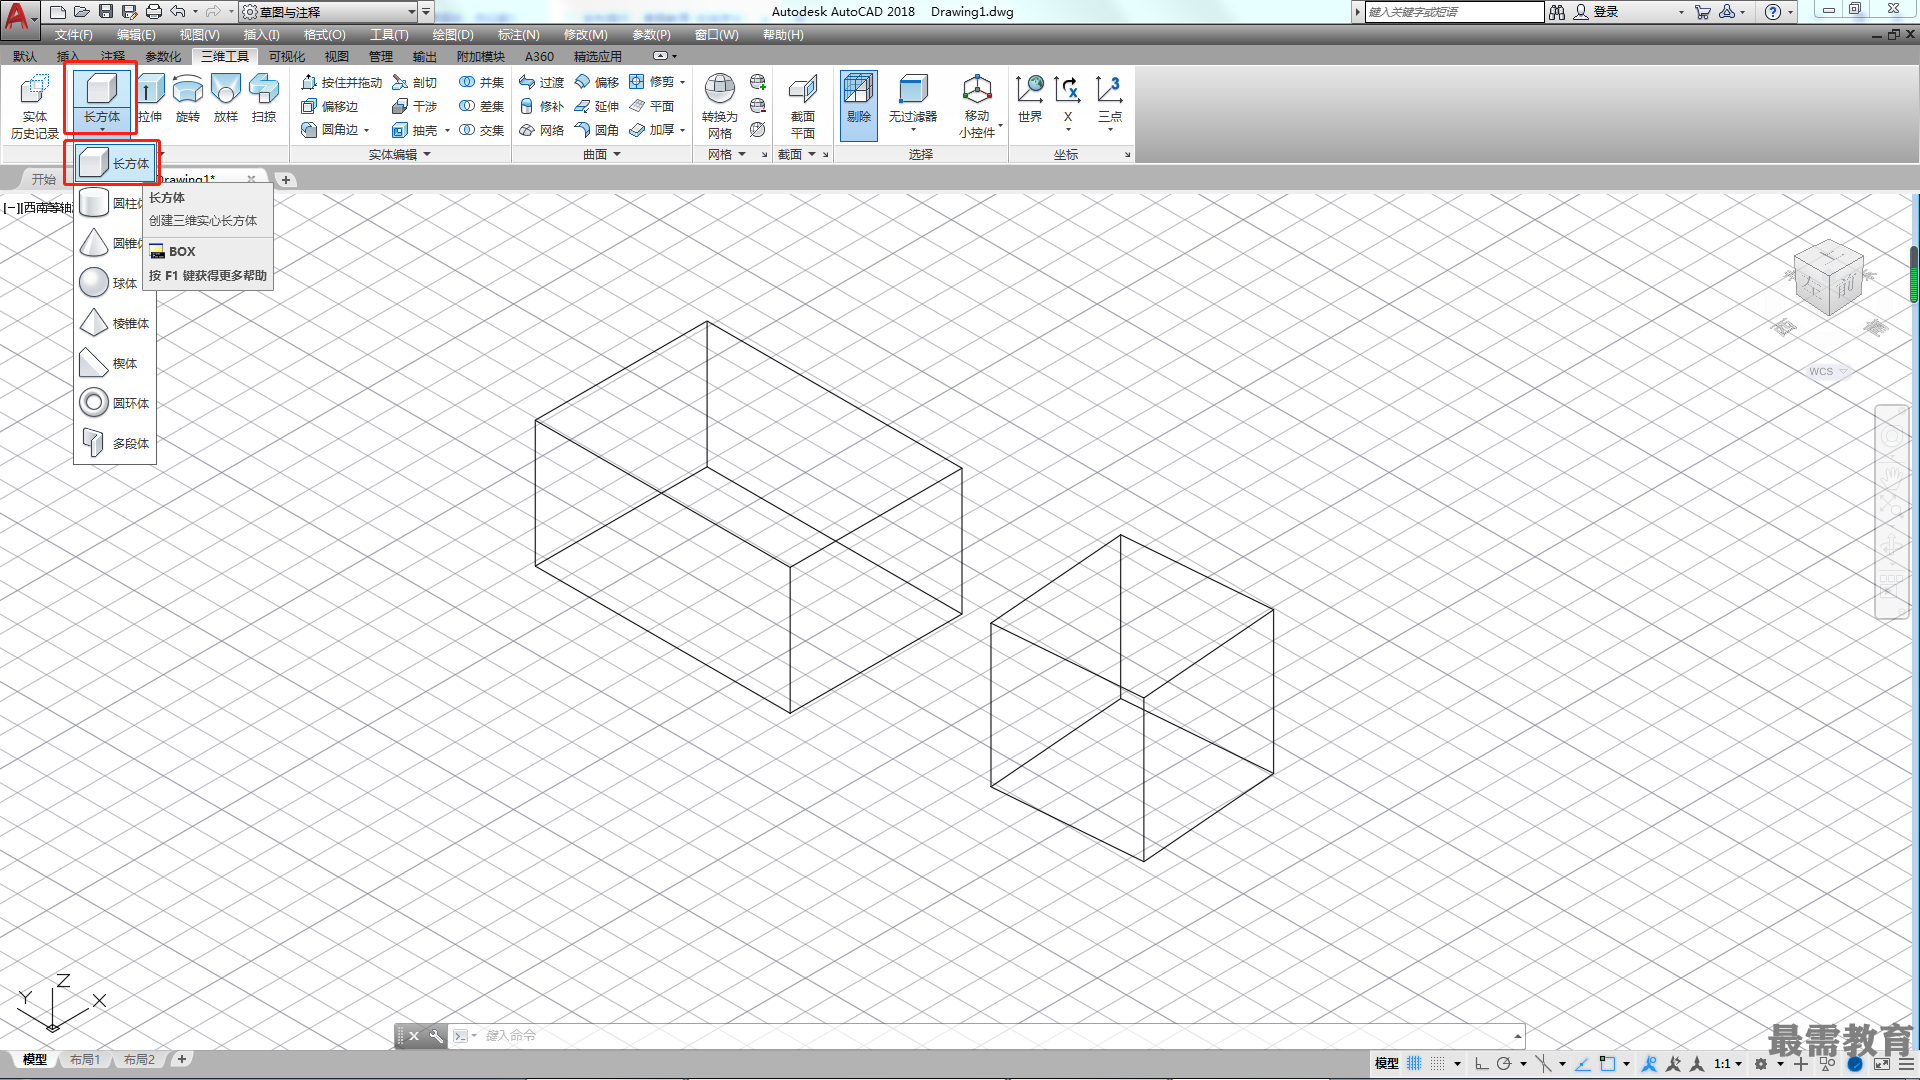1920x1080 pixels.
Task: Expand the 曲面 panel
Action: 602,154
